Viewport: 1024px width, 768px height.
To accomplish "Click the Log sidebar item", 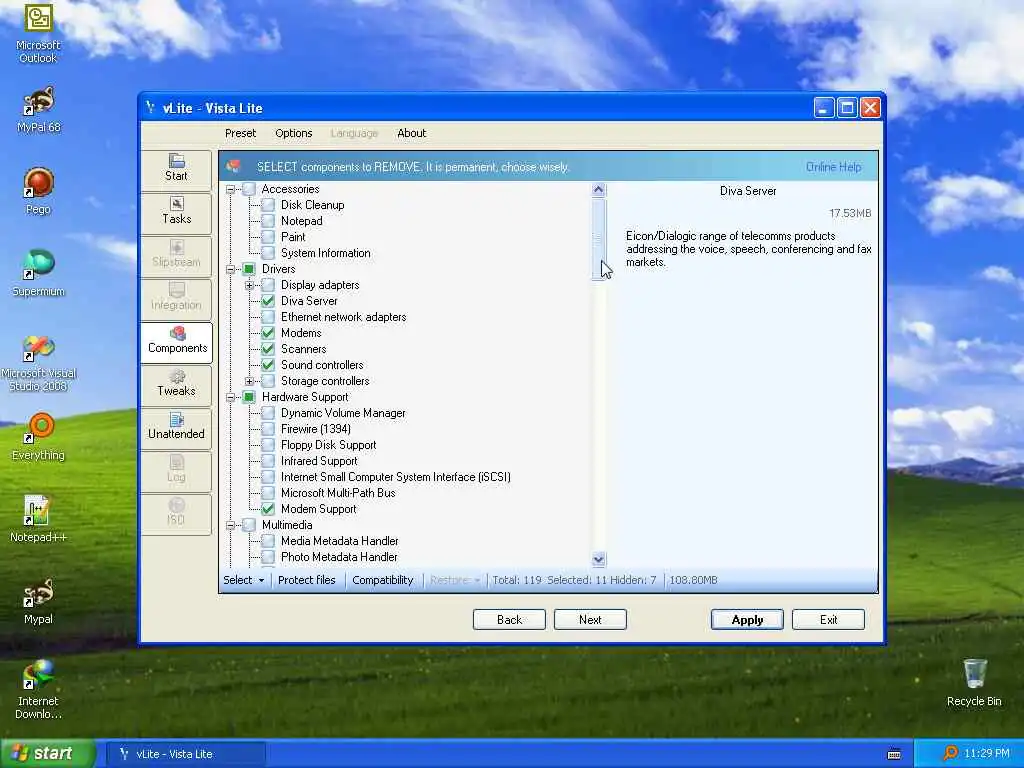I will (x=176, y=470).
